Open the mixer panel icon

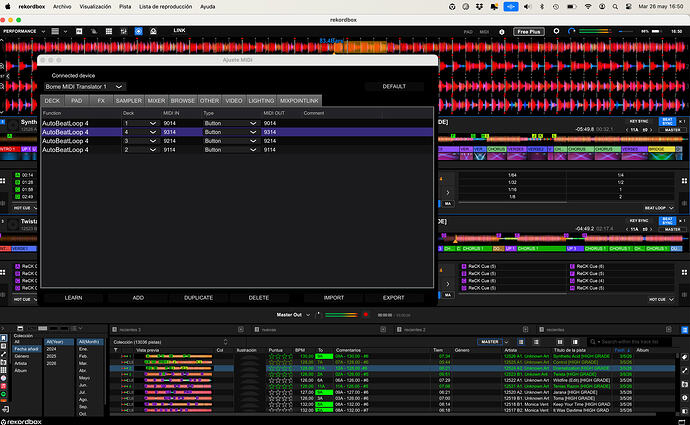coord(124,31)
